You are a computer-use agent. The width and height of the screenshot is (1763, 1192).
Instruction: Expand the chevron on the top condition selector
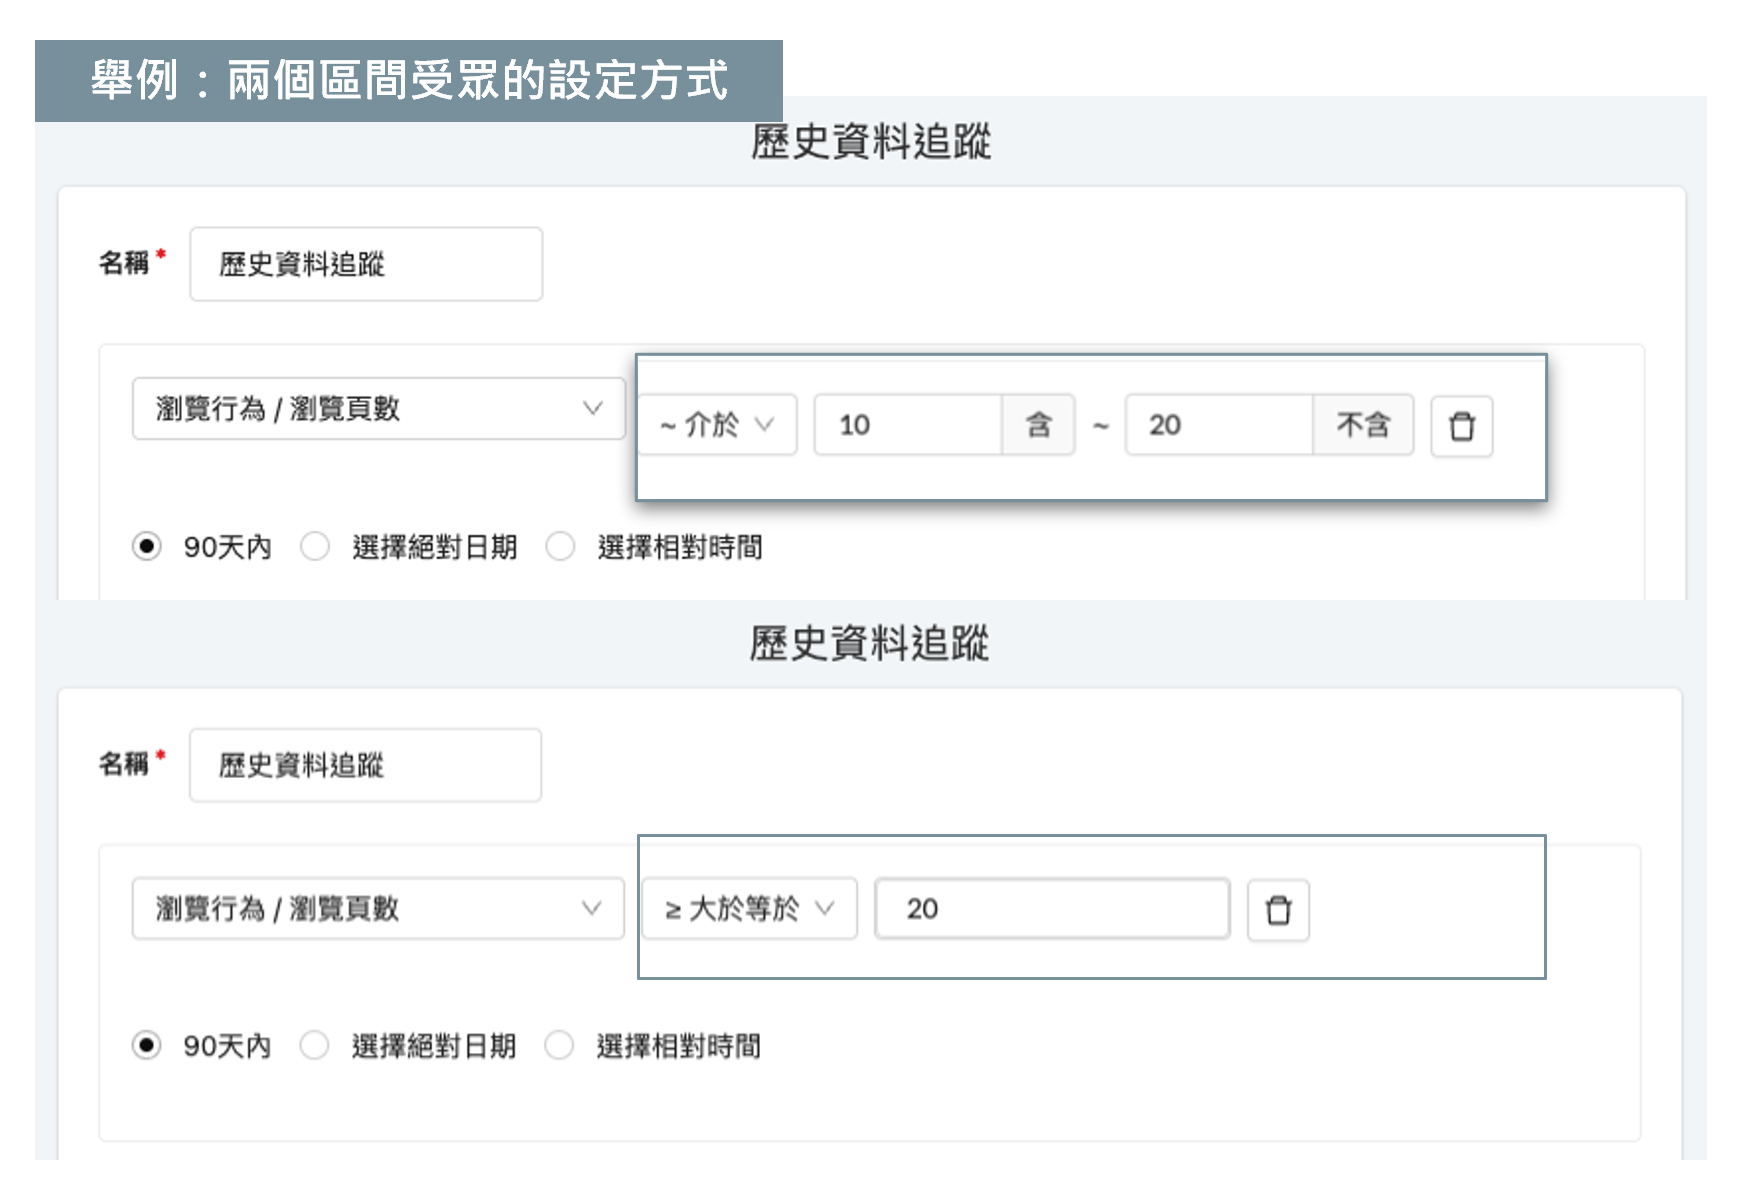pos(594,408)
